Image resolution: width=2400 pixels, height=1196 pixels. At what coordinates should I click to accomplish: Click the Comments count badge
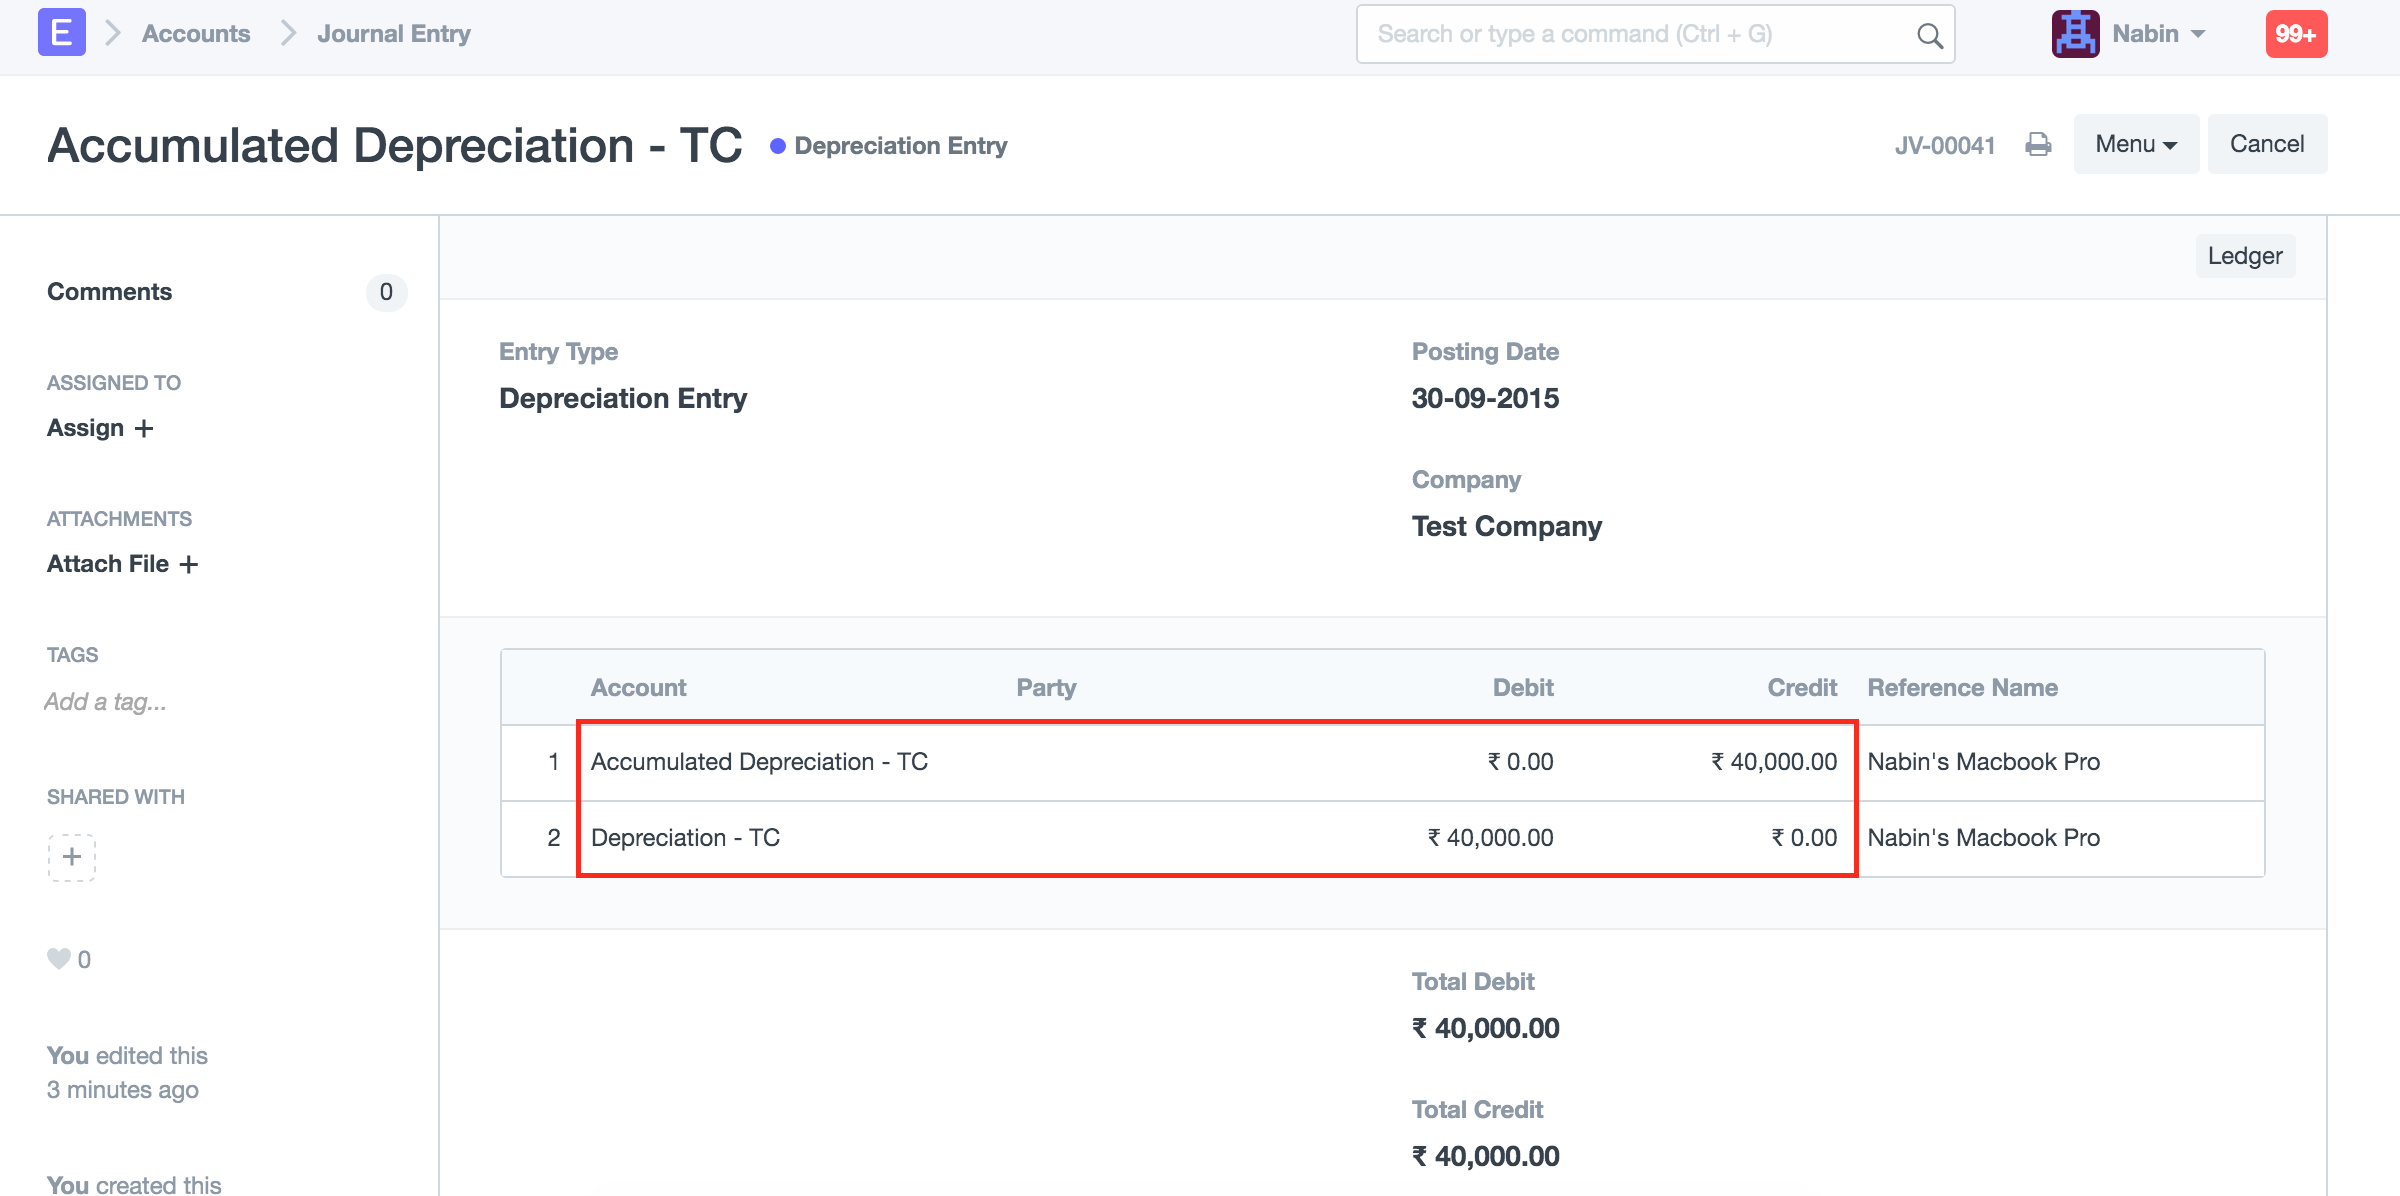pyautogui.click(x=386, y=292)
